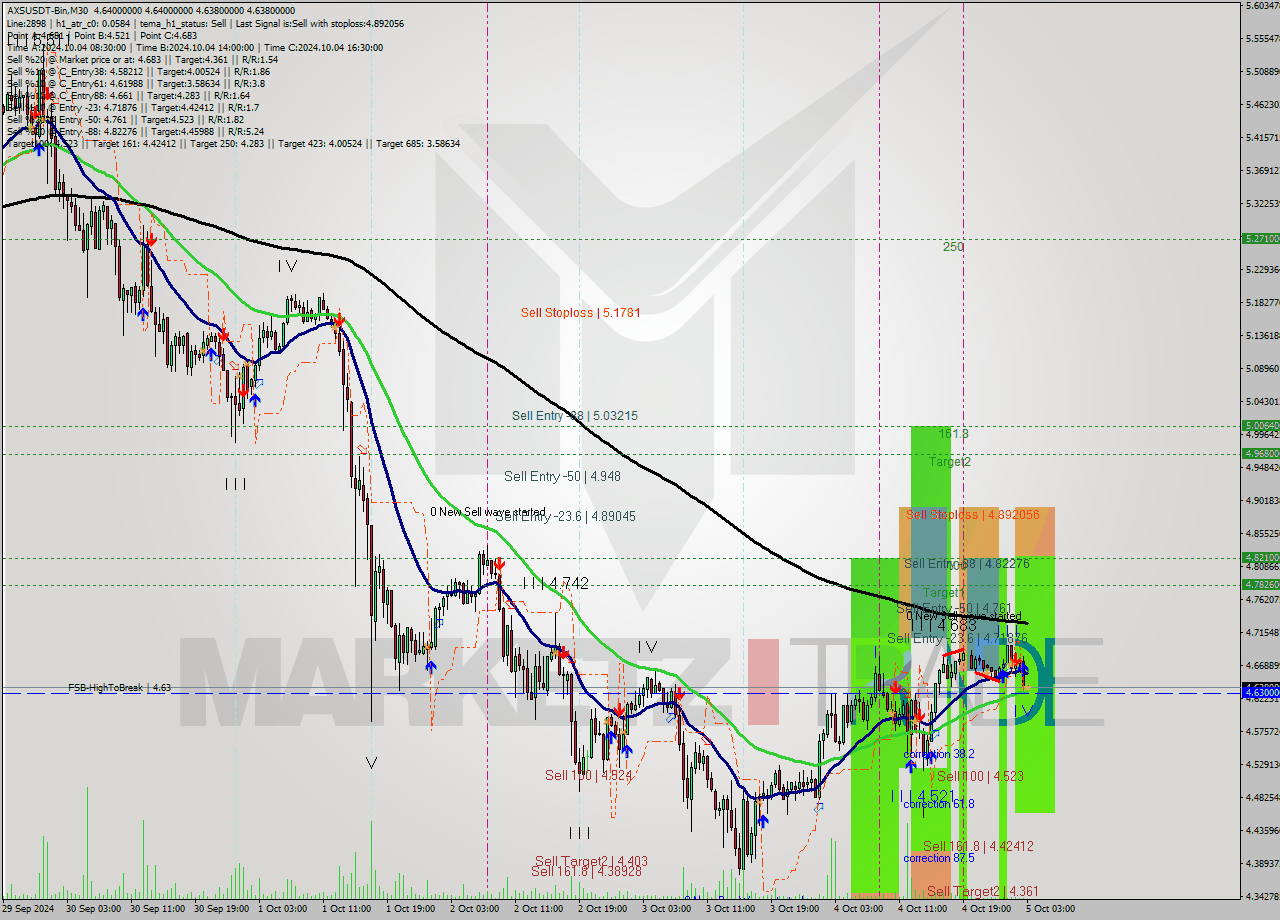Select the 'Sell 161.8 | 4.38928' label
Image resolution: width=1280 pixels, height=920 pixels.
click(586, 872)
